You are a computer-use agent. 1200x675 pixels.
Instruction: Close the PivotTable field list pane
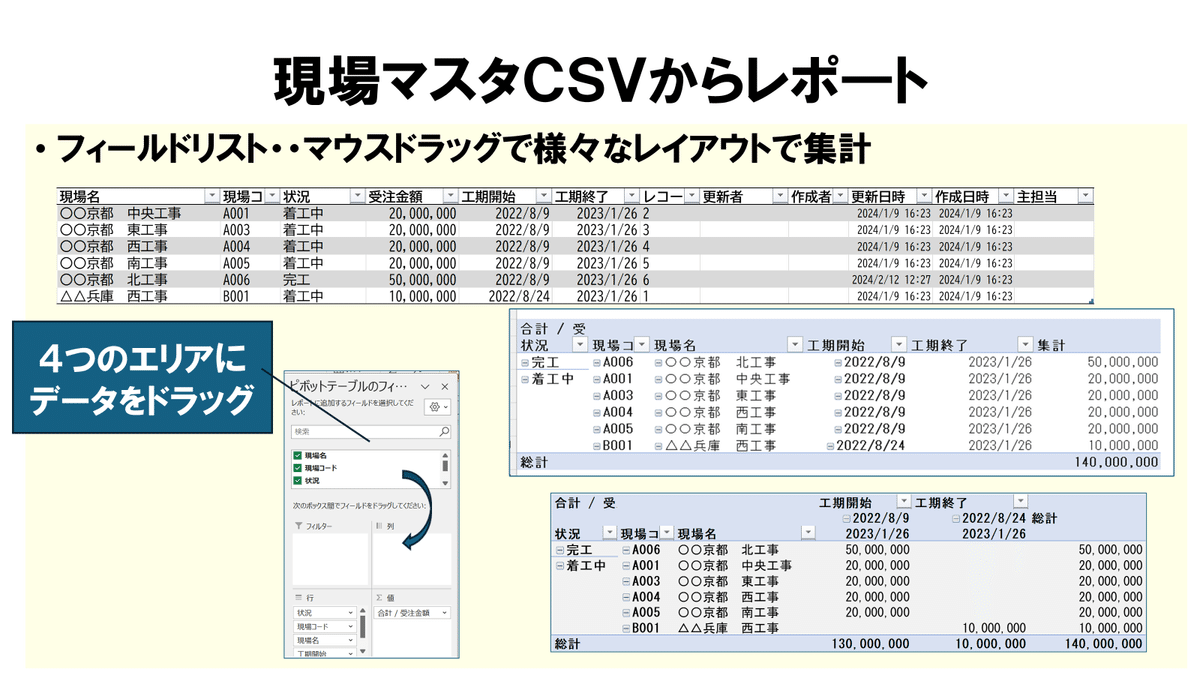444,385
